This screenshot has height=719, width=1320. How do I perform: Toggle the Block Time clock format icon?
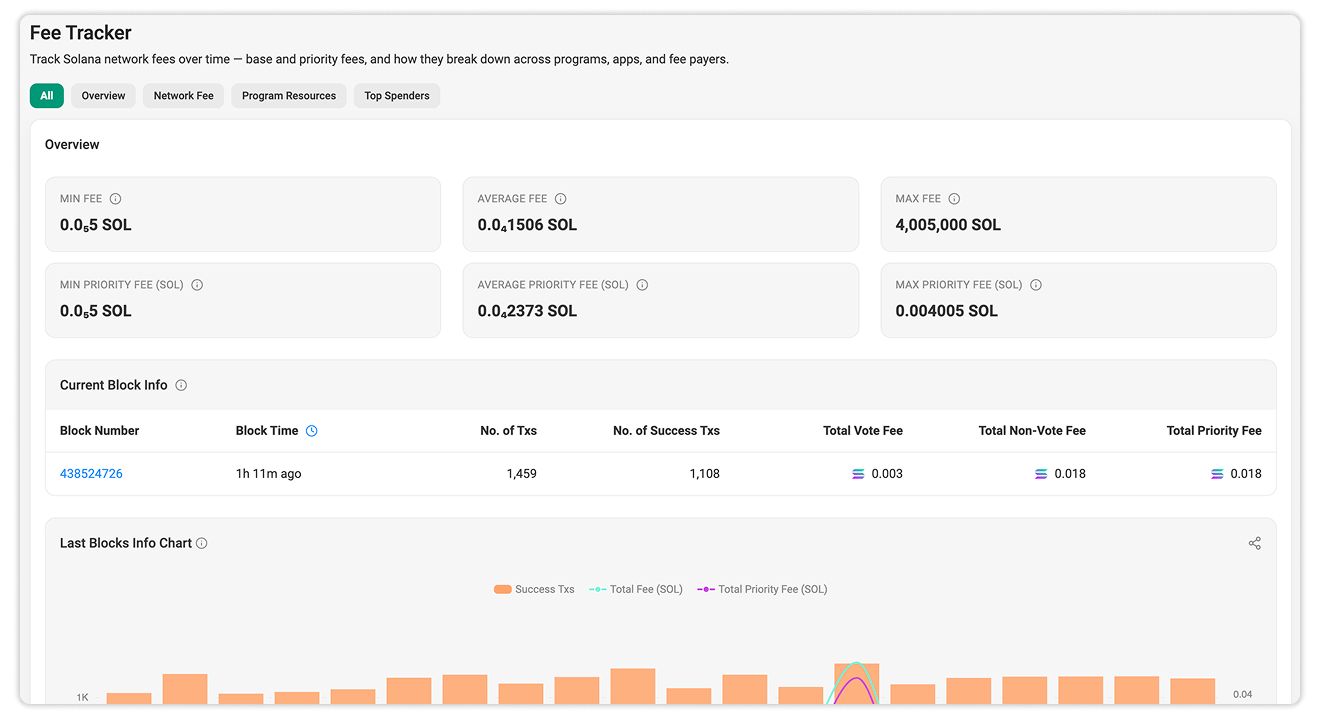[311, 431]
